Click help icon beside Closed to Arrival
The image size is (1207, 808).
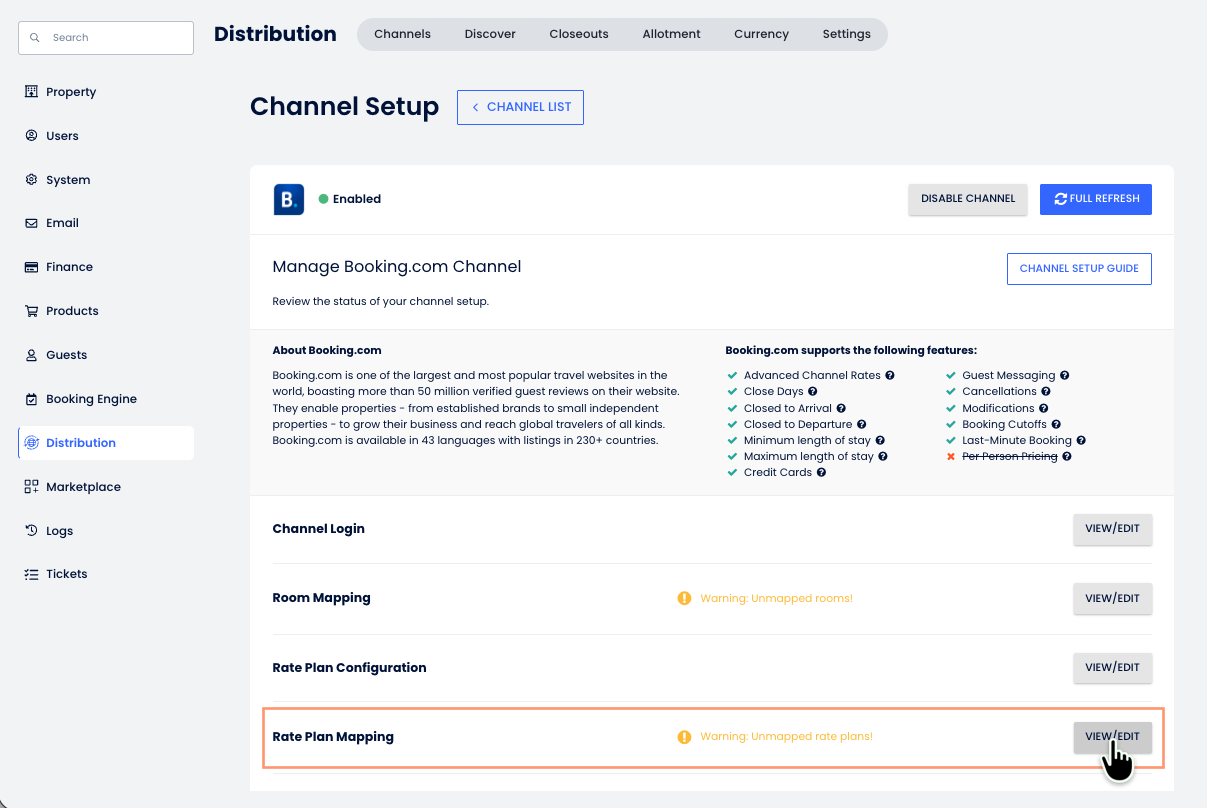pos(841,408)
